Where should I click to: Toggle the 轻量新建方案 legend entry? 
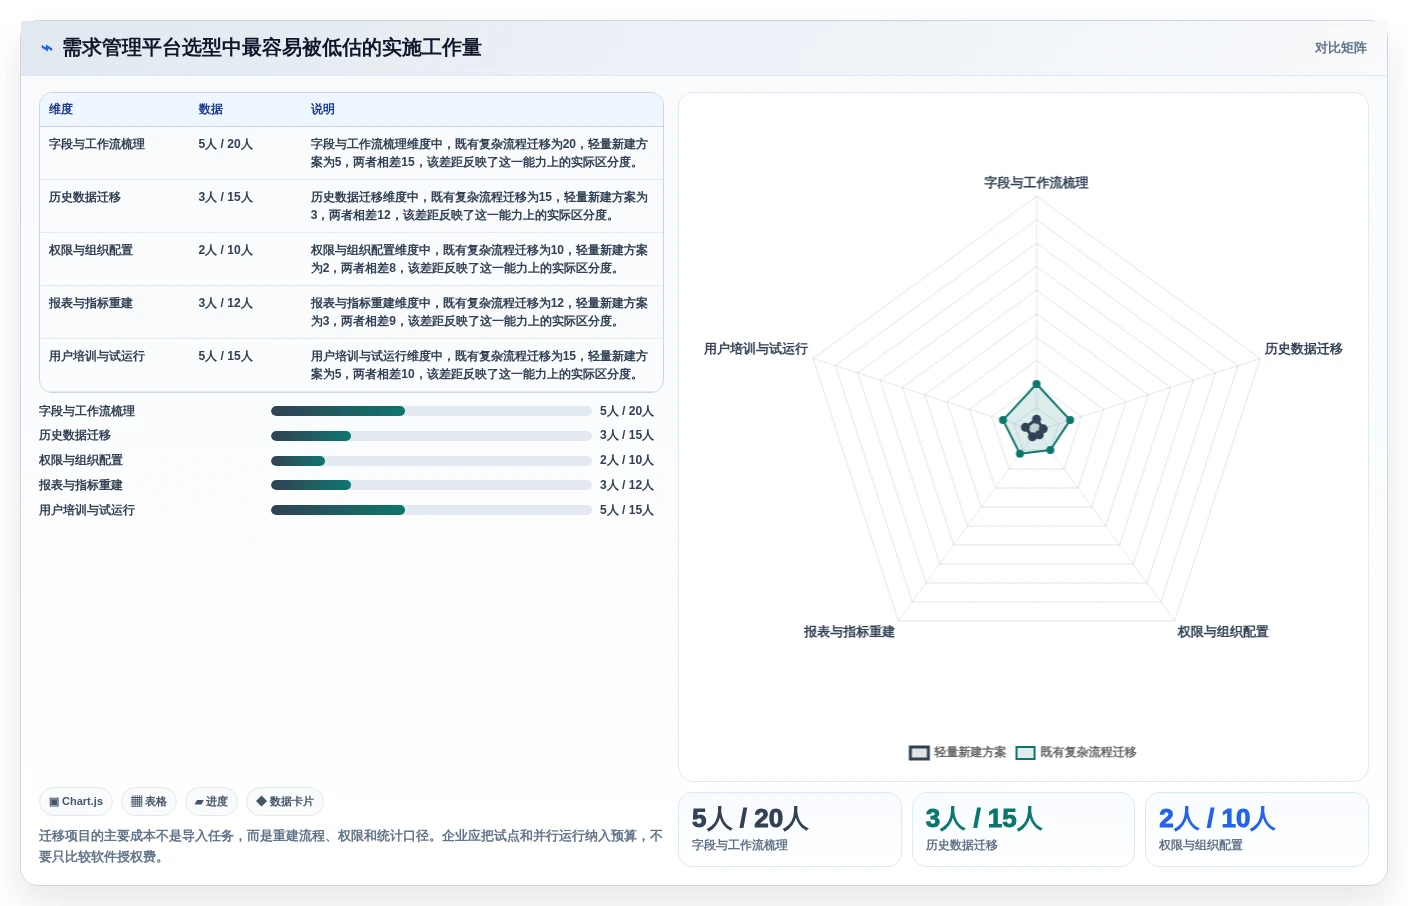[957, 752]
